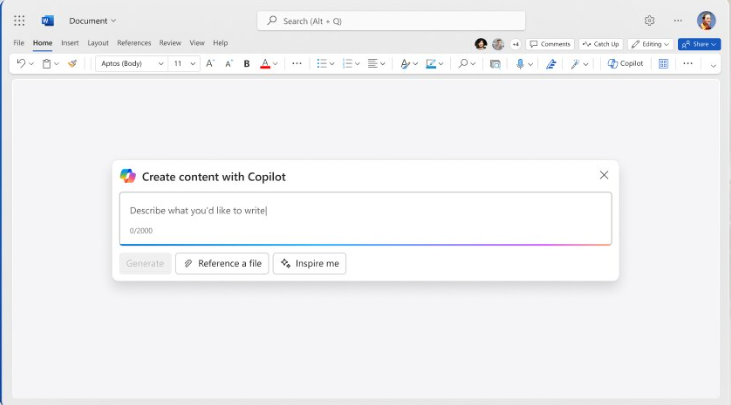Click the Paste clipboard icon
Screen dimensions: 731x405
pyautogui.click(x=46, y=64)
